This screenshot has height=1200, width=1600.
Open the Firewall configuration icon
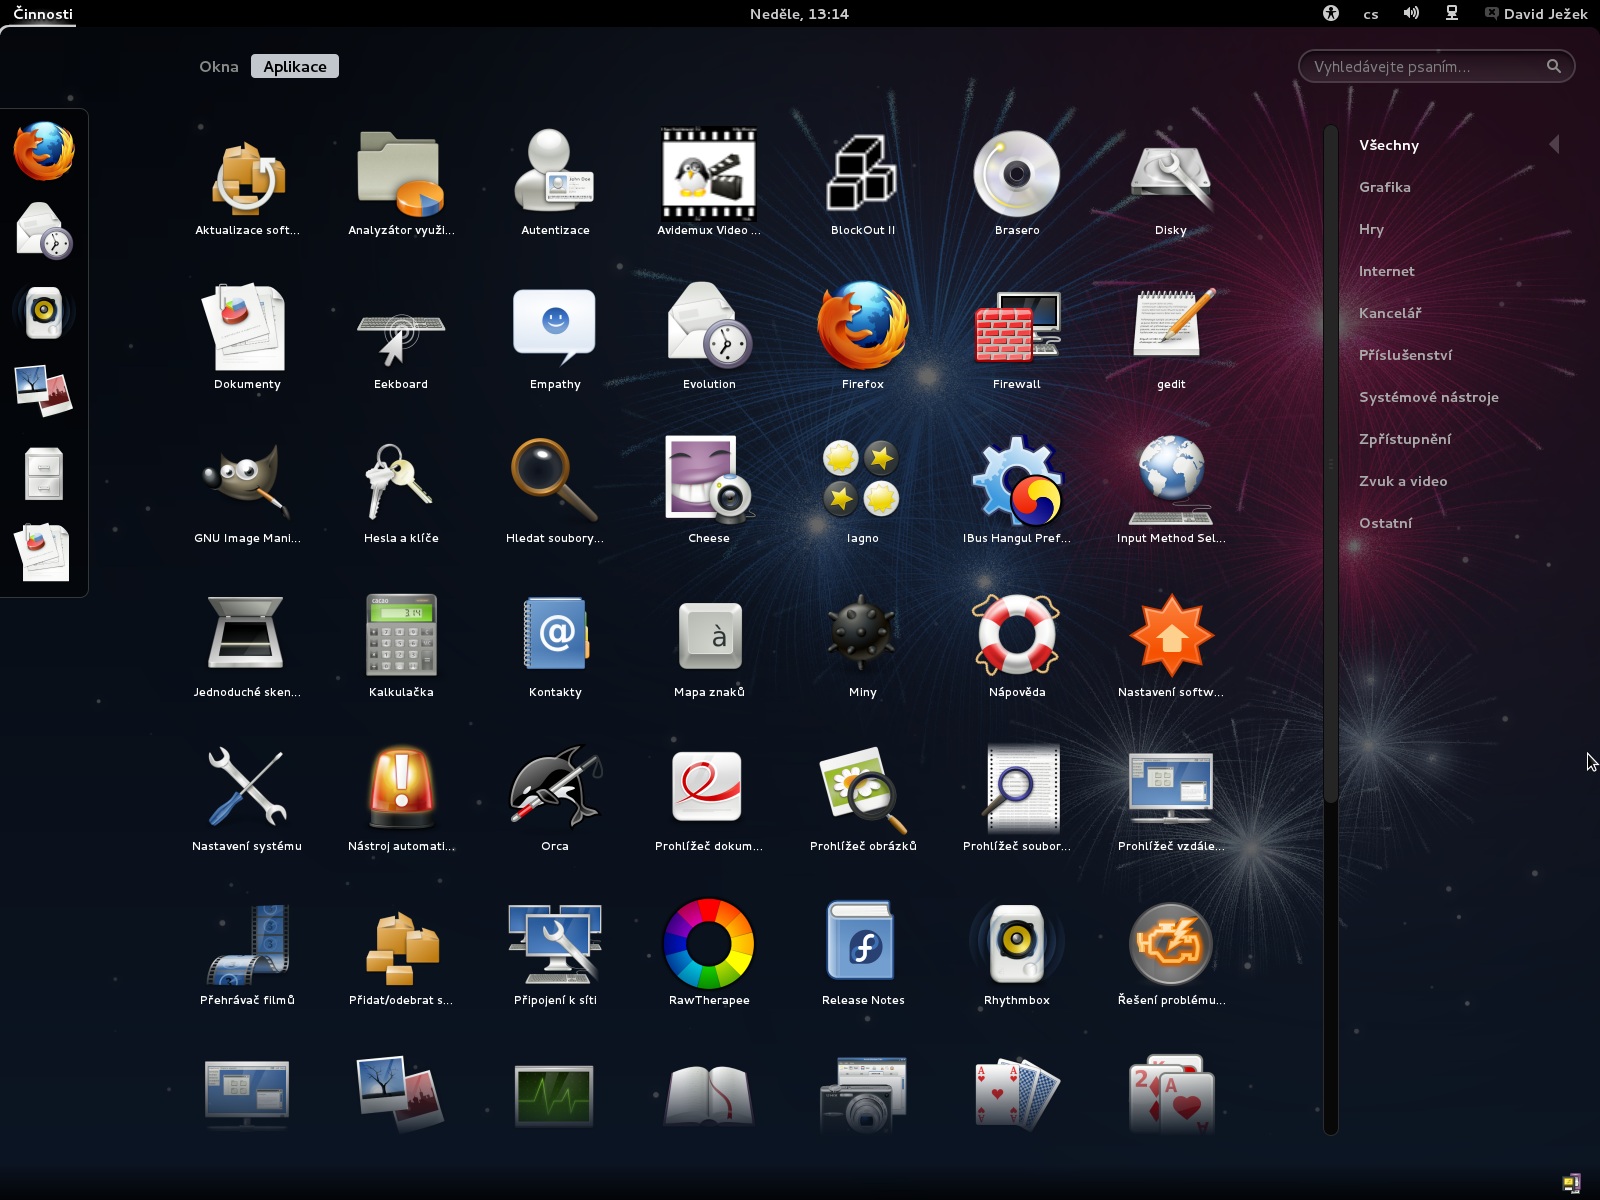point(1017,328)
